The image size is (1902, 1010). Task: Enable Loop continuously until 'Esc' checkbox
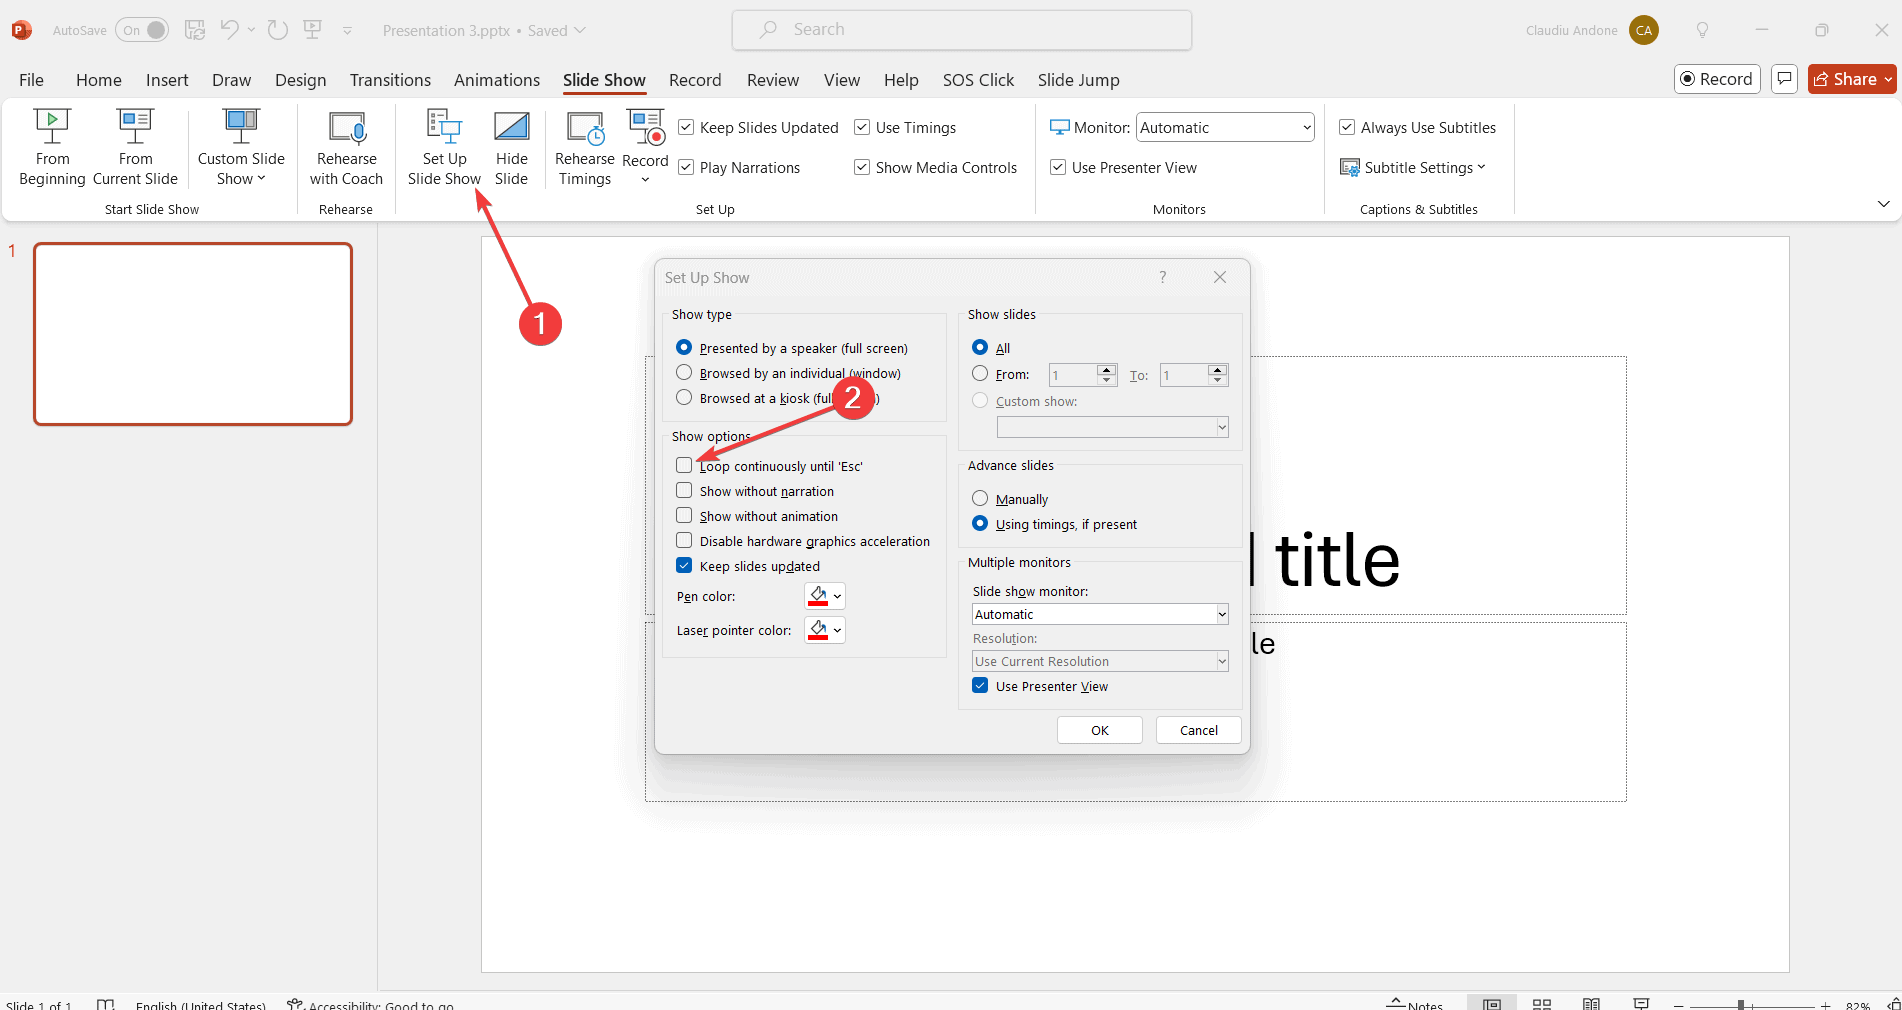684,466
